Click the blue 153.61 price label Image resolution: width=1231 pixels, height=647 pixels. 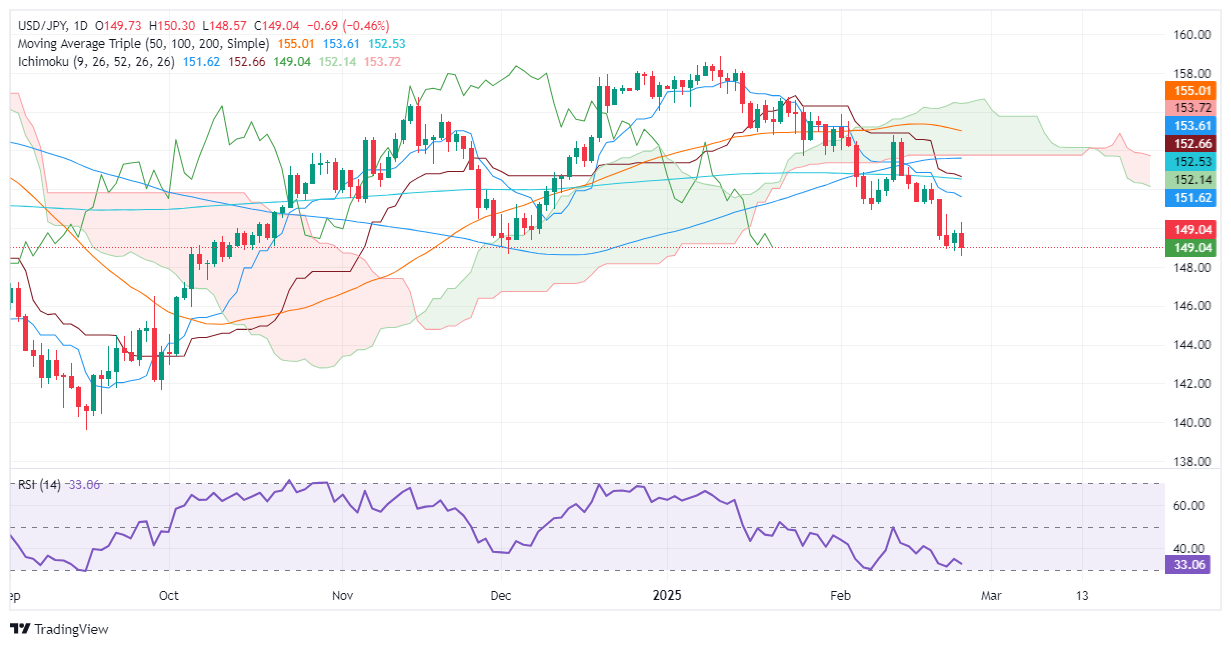(1188, 126)
